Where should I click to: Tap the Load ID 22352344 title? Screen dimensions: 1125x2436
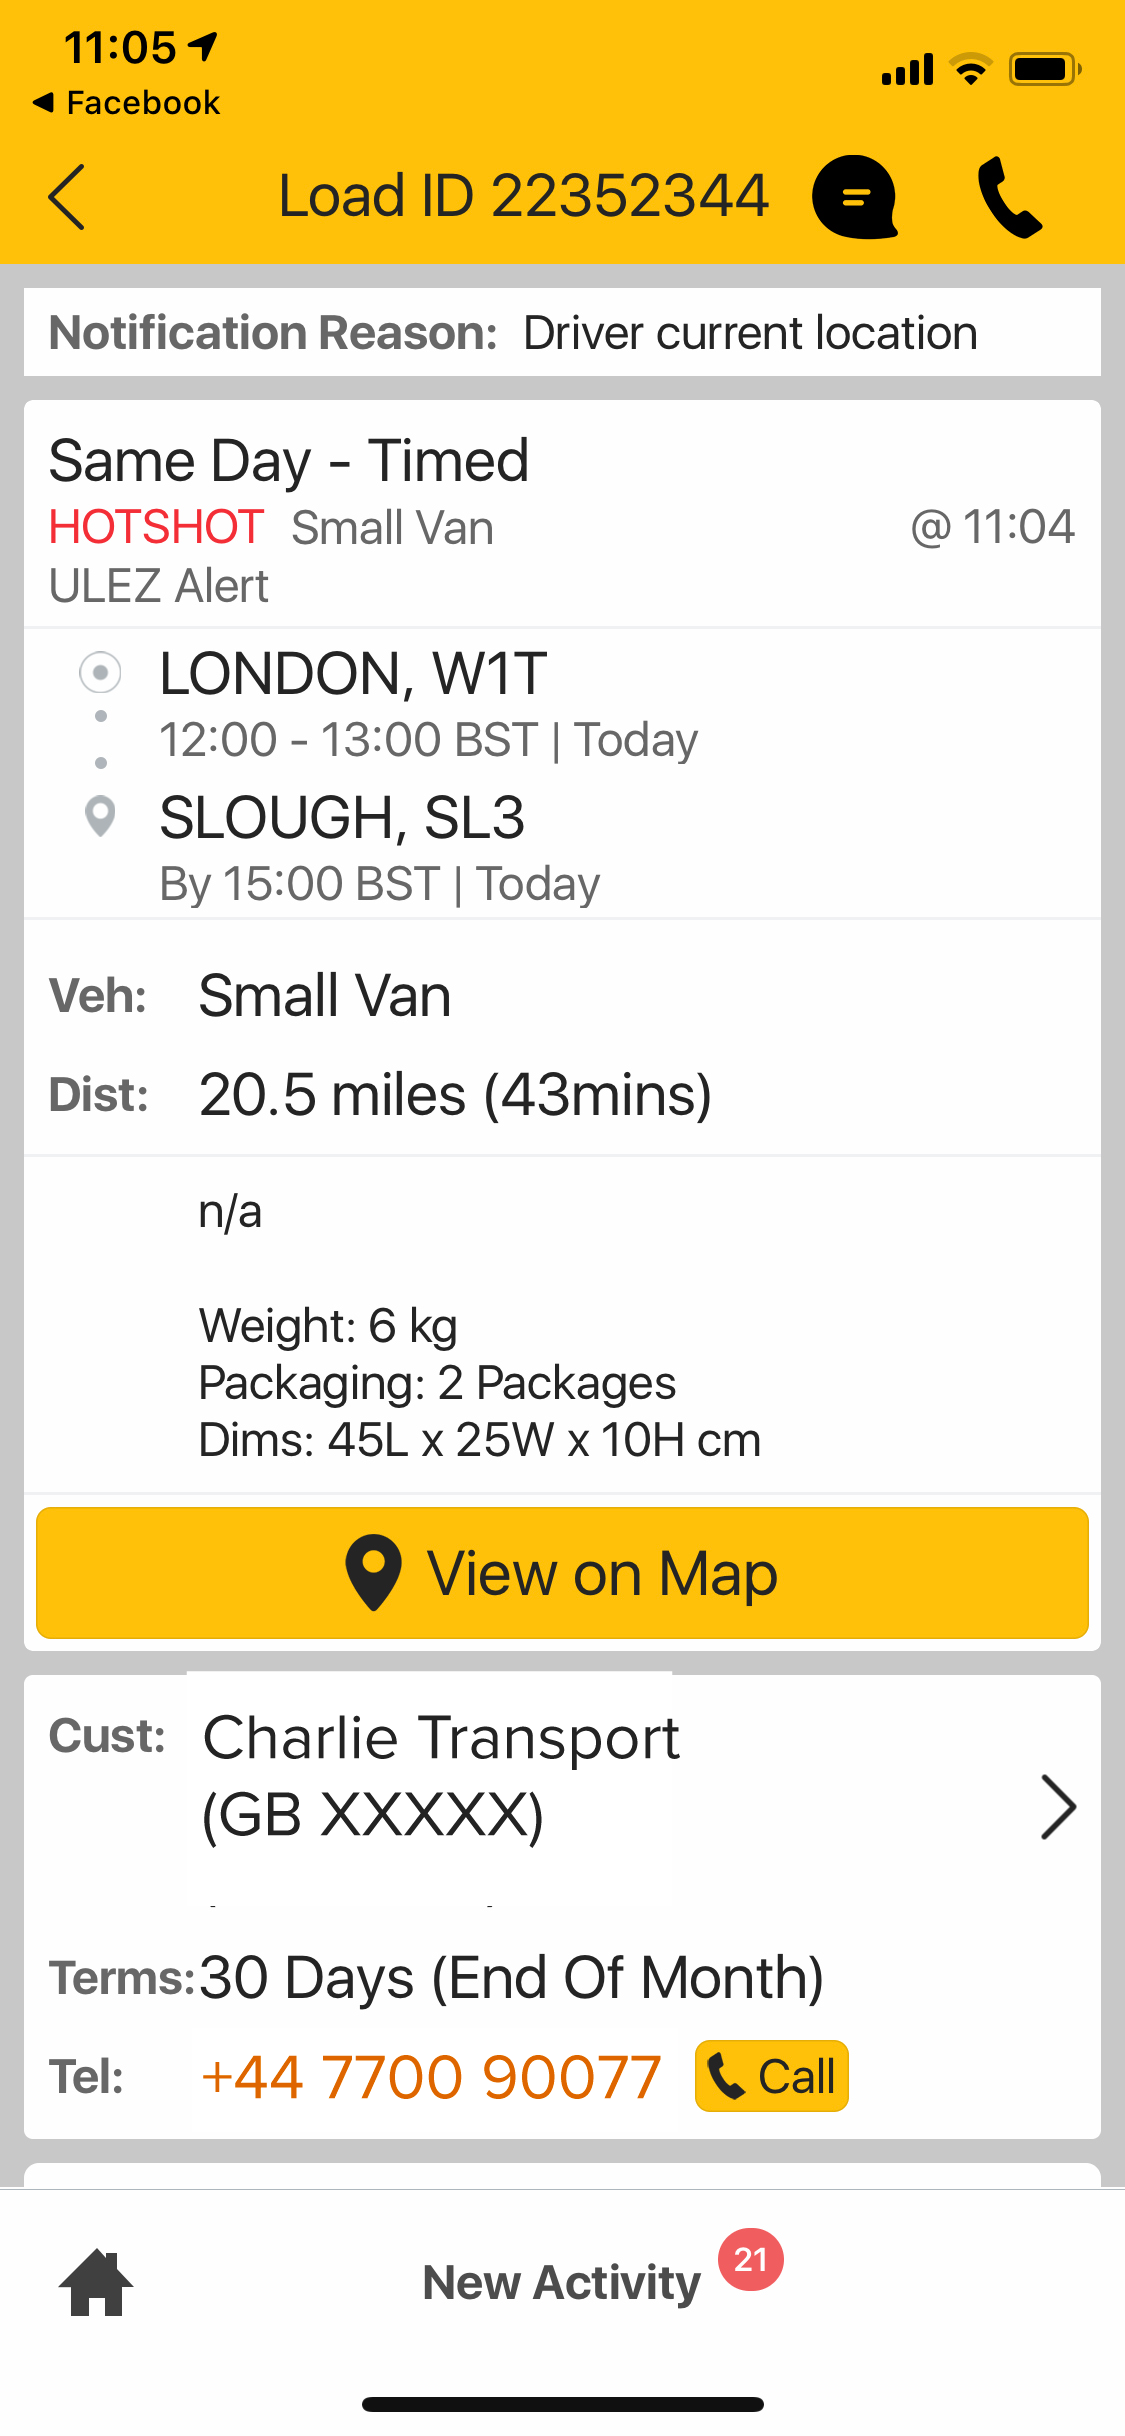[523, 196]
